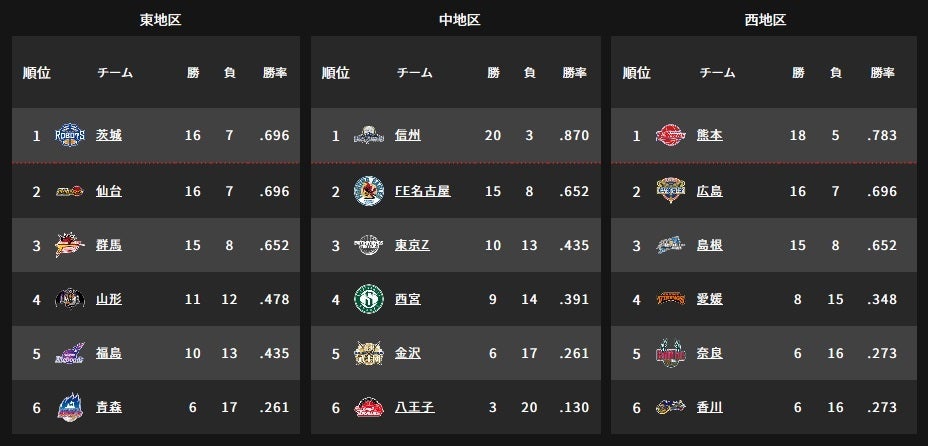Screen dimensions: 928x446
Task: Open the 茨城 team link
Action: pos(109,135)
